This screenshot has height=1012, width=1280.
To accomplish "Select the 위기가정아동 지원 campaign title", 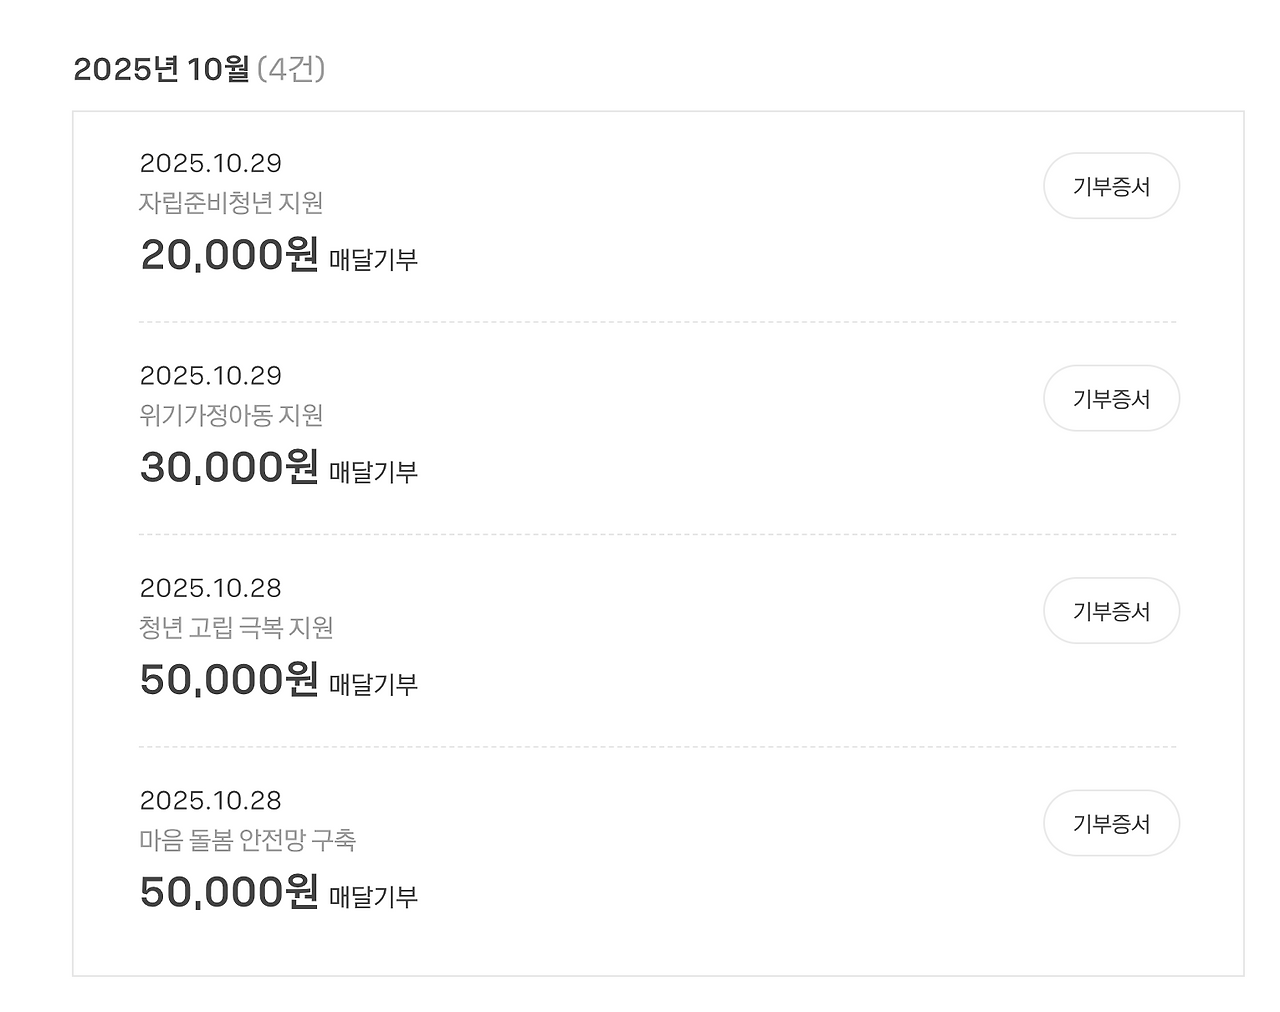I will tap(231, 415).
